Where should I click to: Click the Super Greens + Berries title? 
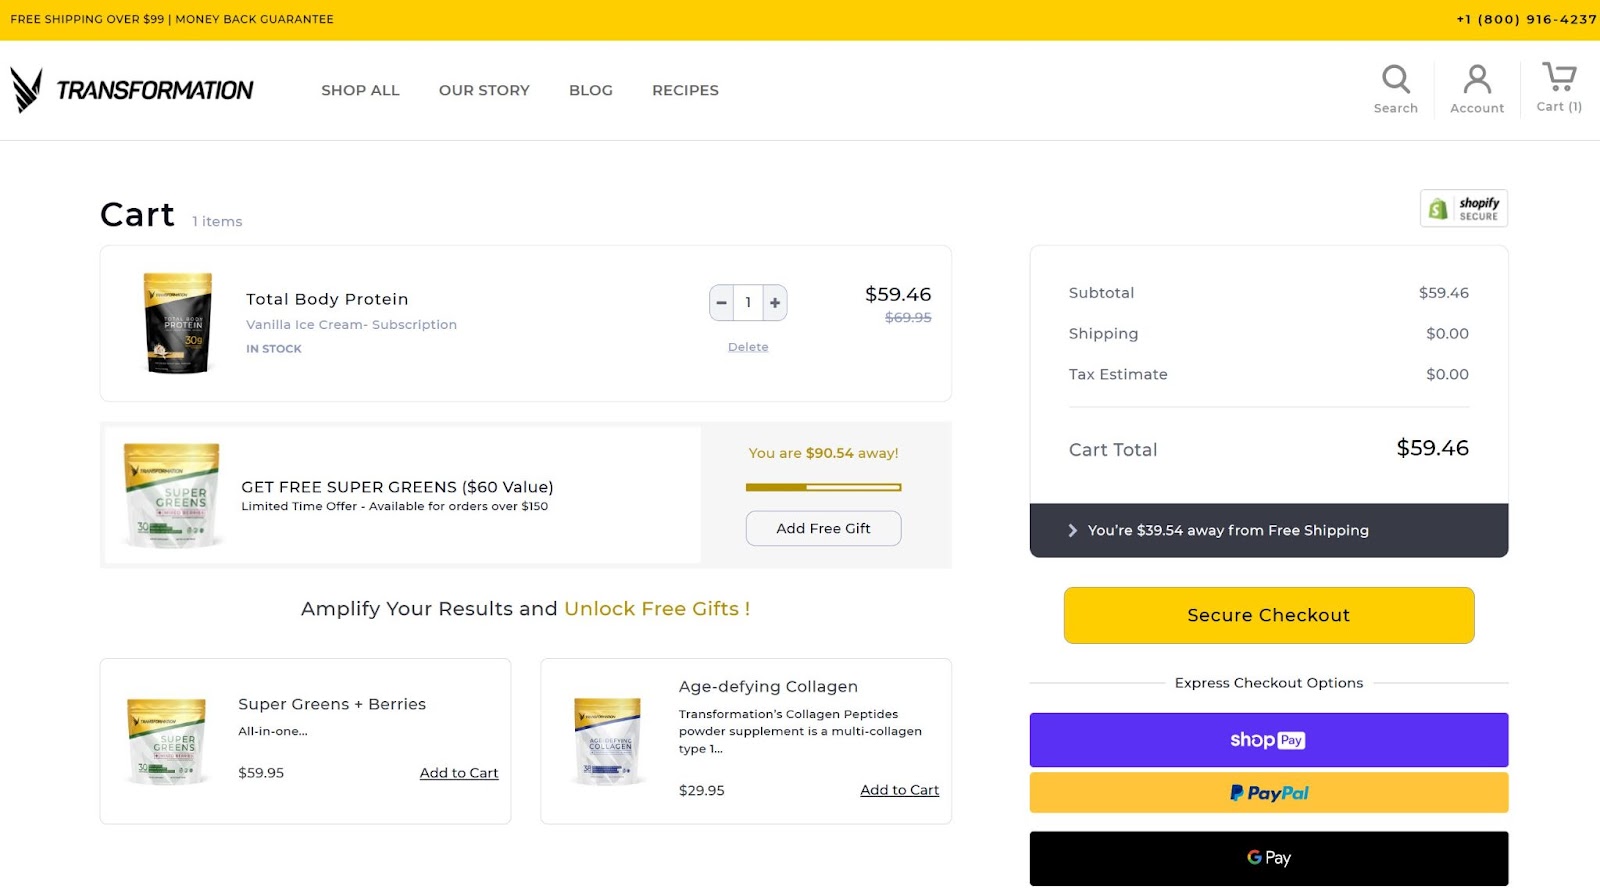point(332,704)
